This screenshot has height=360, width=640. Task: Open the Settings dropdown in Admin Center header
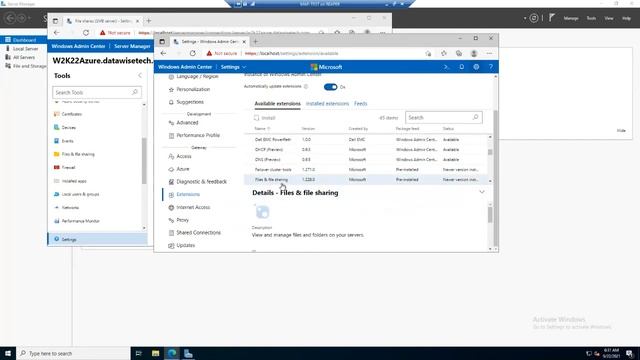(233, 67)
